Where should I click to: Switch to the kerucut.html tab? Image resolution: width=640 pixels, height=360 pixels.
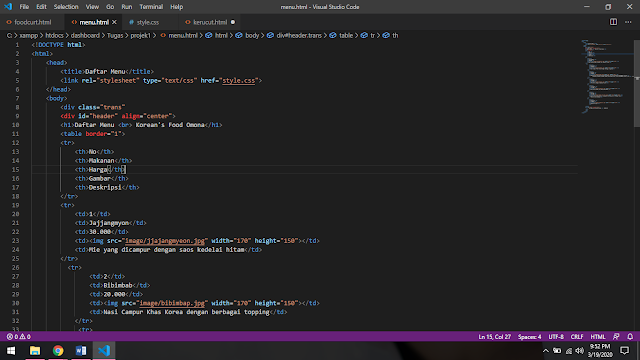(x=210, y=22)
